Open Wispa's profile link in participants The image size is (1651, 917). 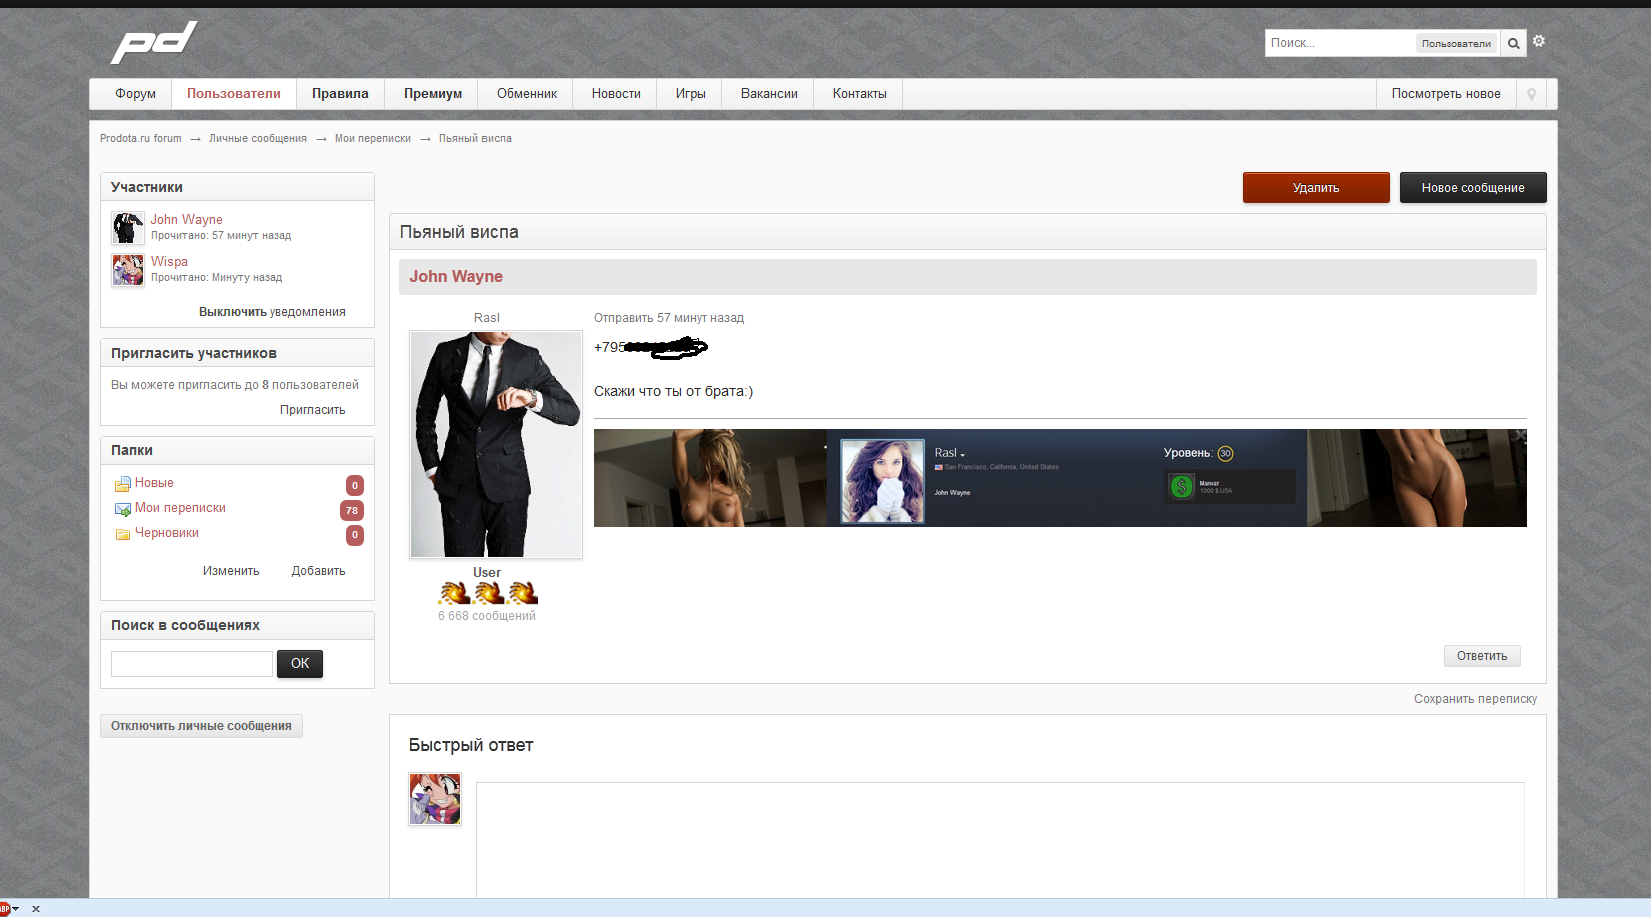click(169, 262)
